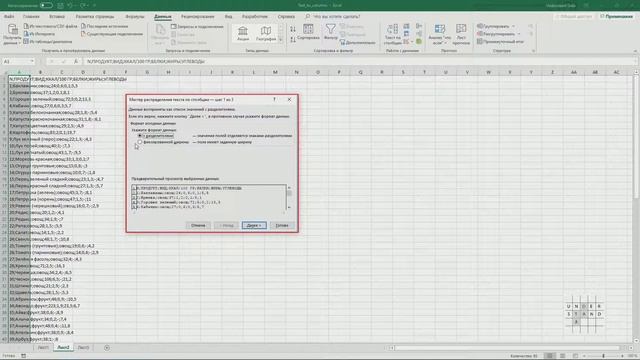Click the Готово (Finish) button in the wizard

tap(282, 225)
